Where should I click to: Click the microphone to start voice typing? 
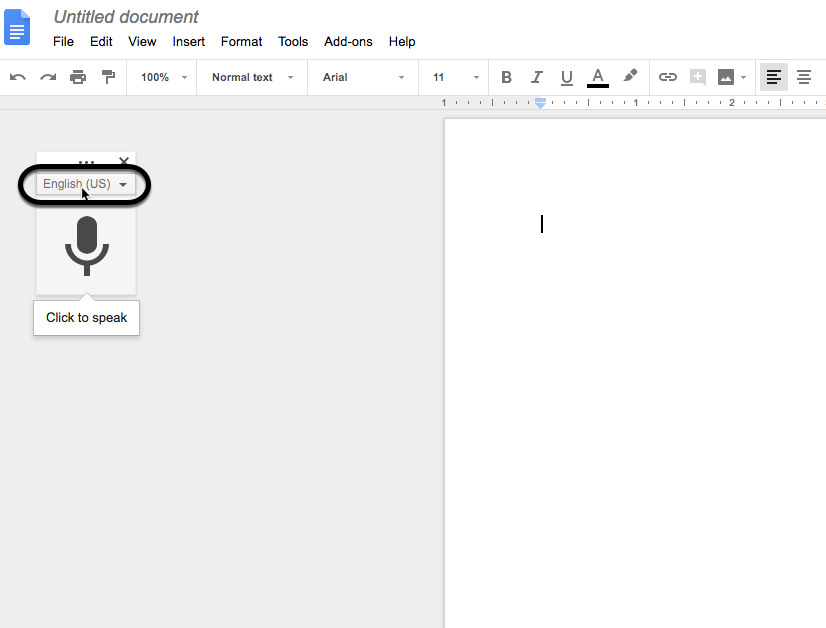tap(86, 245)
